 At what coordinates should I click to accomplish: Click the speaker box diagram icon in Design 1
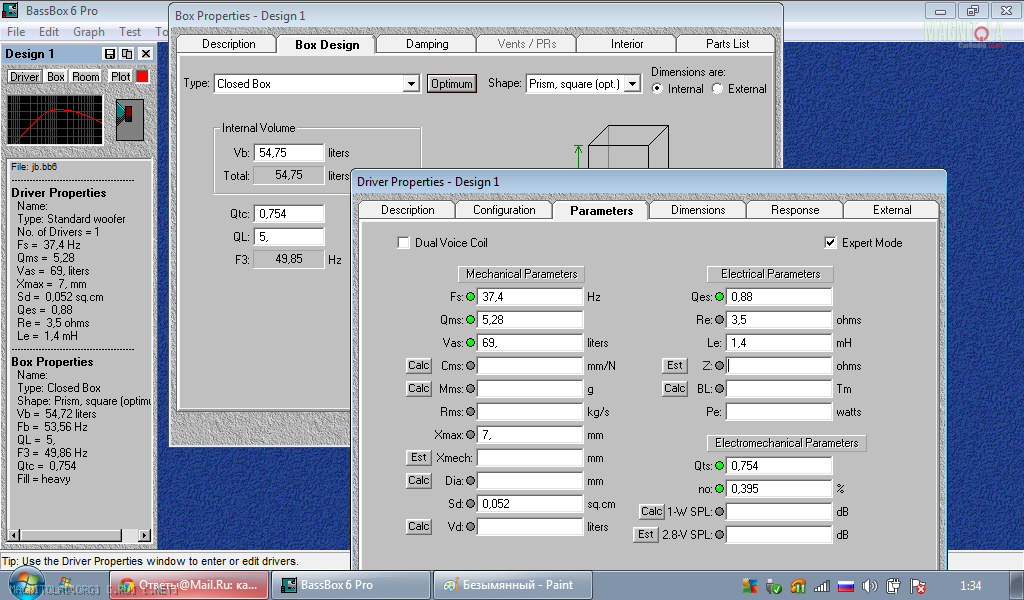[x=129, y=119]
